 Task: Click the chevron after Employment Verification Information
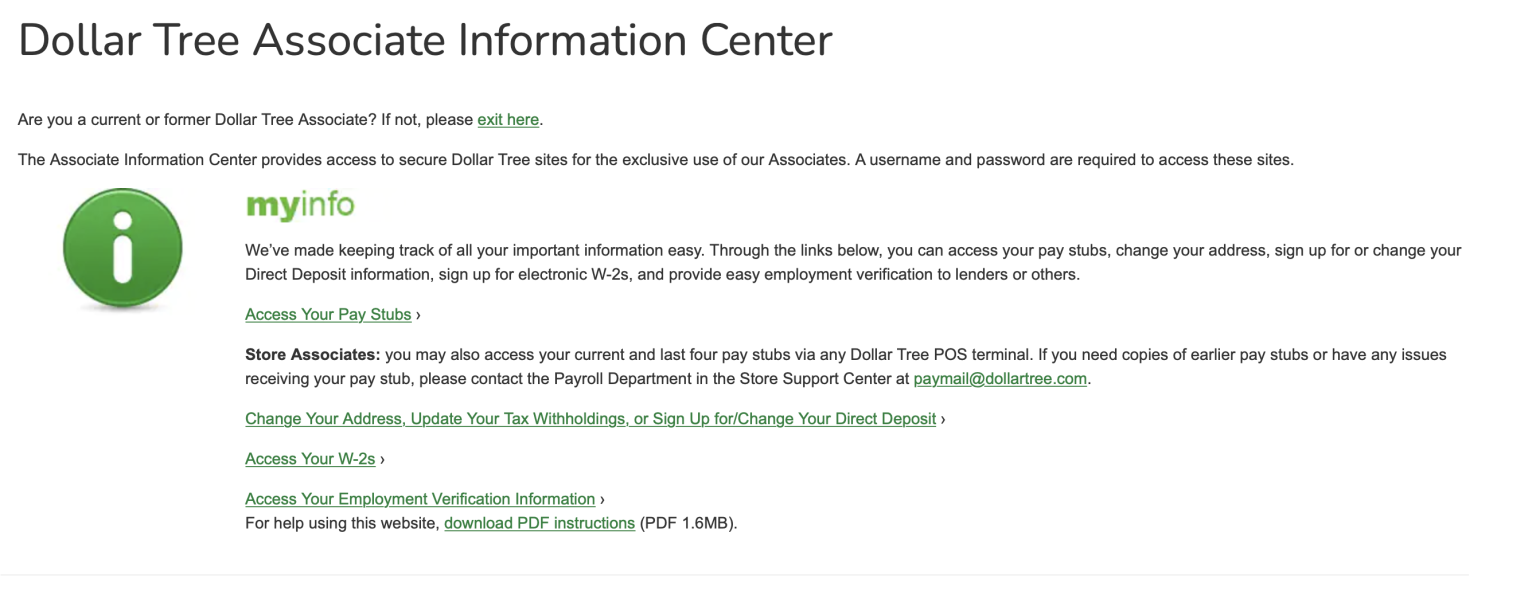pos(602,499)
